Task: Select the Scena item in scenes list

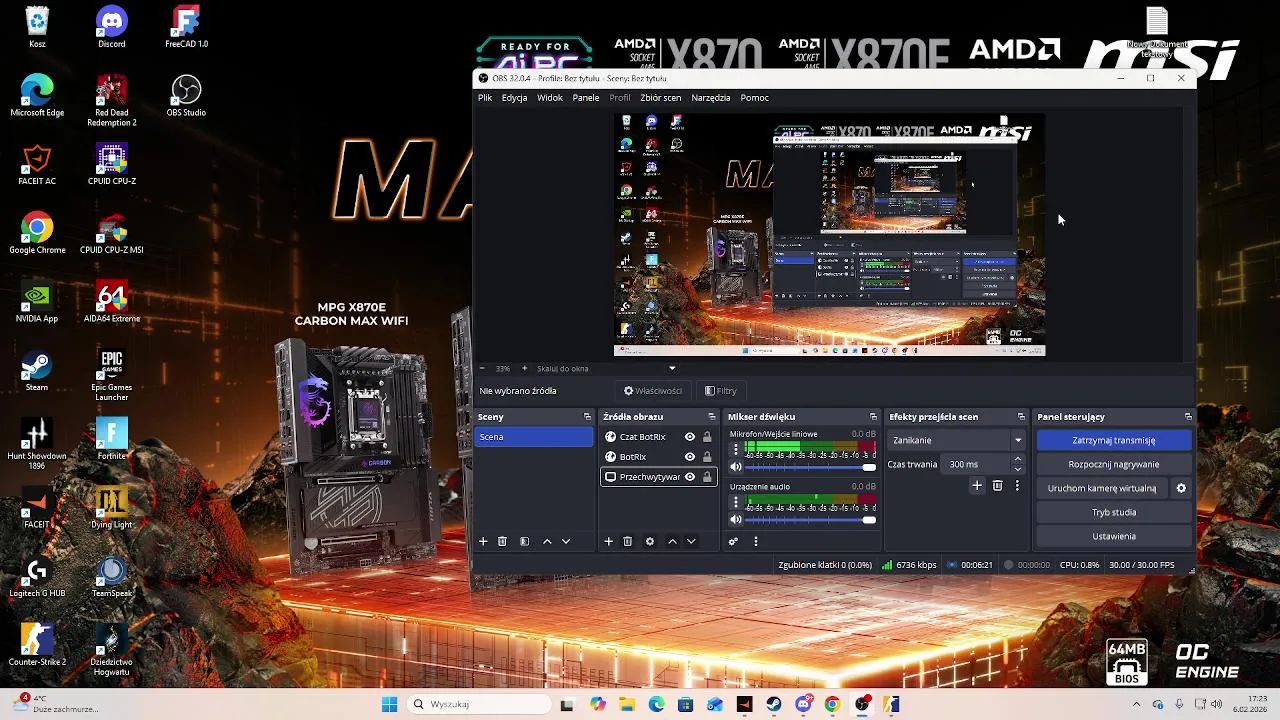Action: pos(535,437)
